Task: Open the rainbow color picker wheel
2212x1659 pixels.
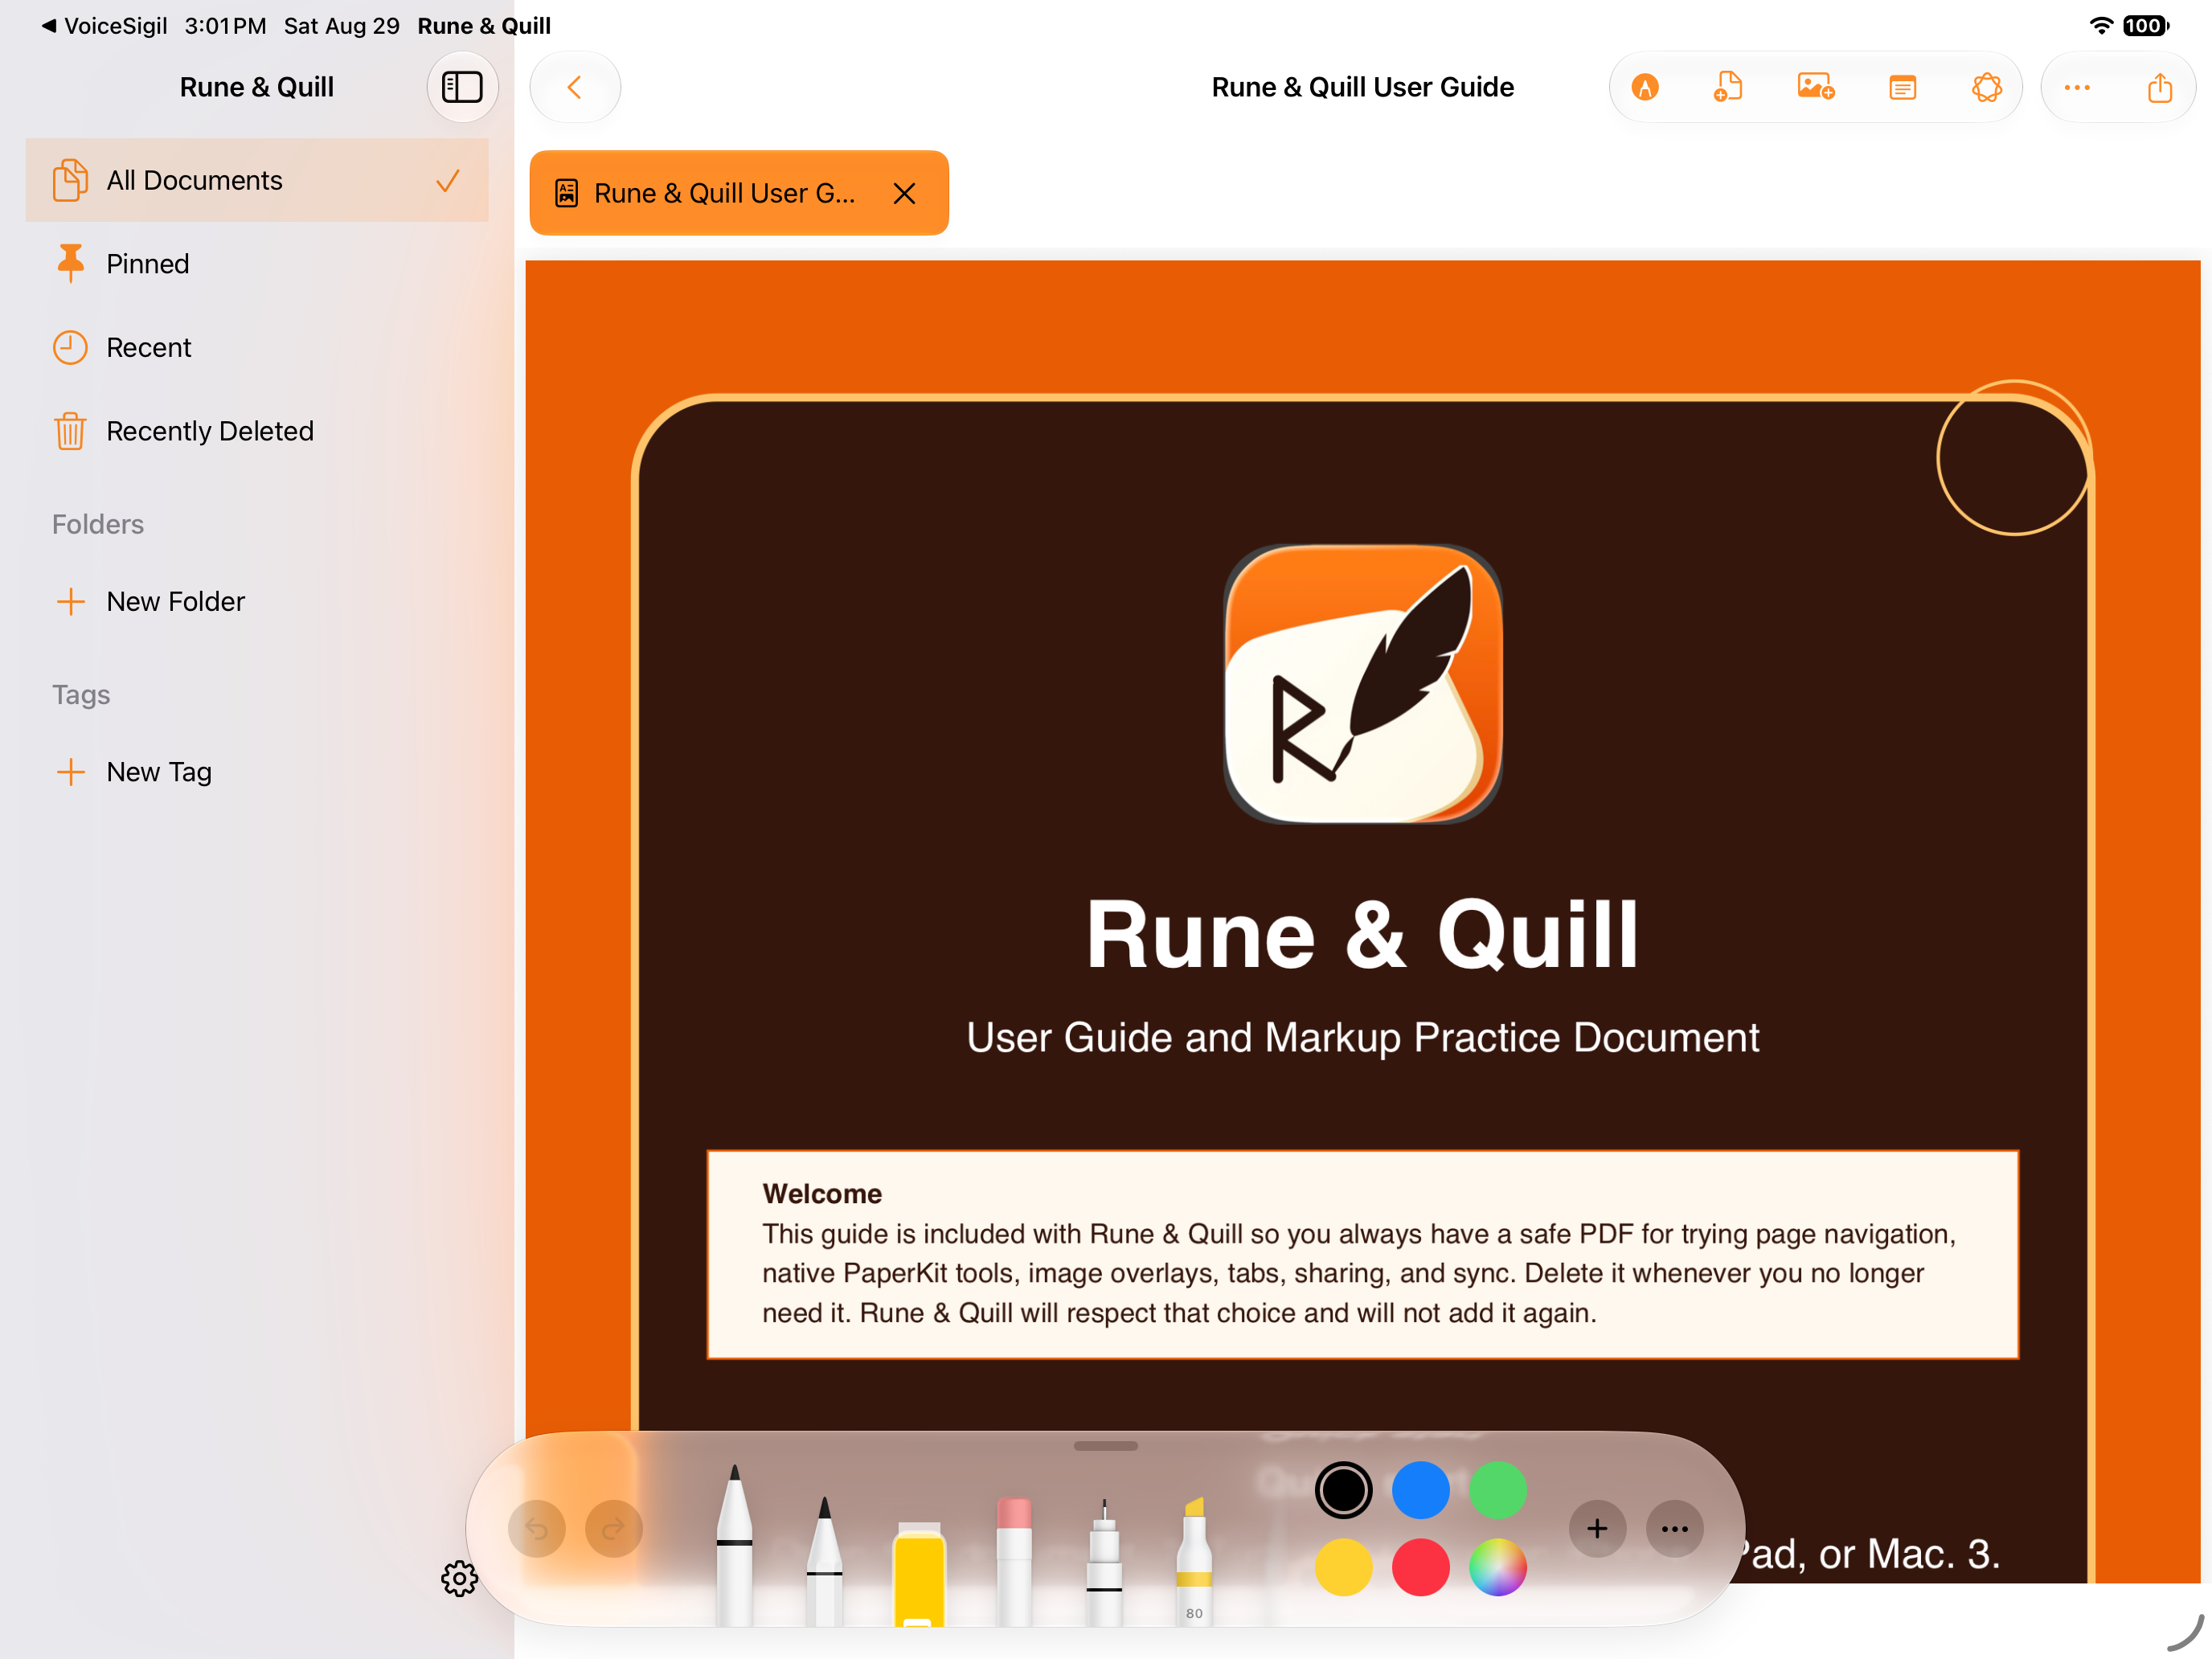Action: pyautogui.click(x=1497, y=1567)
